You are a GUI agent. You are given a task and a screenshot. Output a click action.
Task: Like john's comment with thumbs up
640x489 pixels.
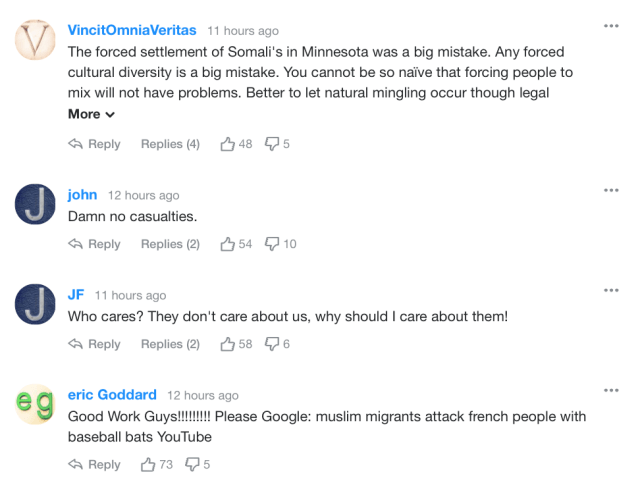click(x=227, y=244)
